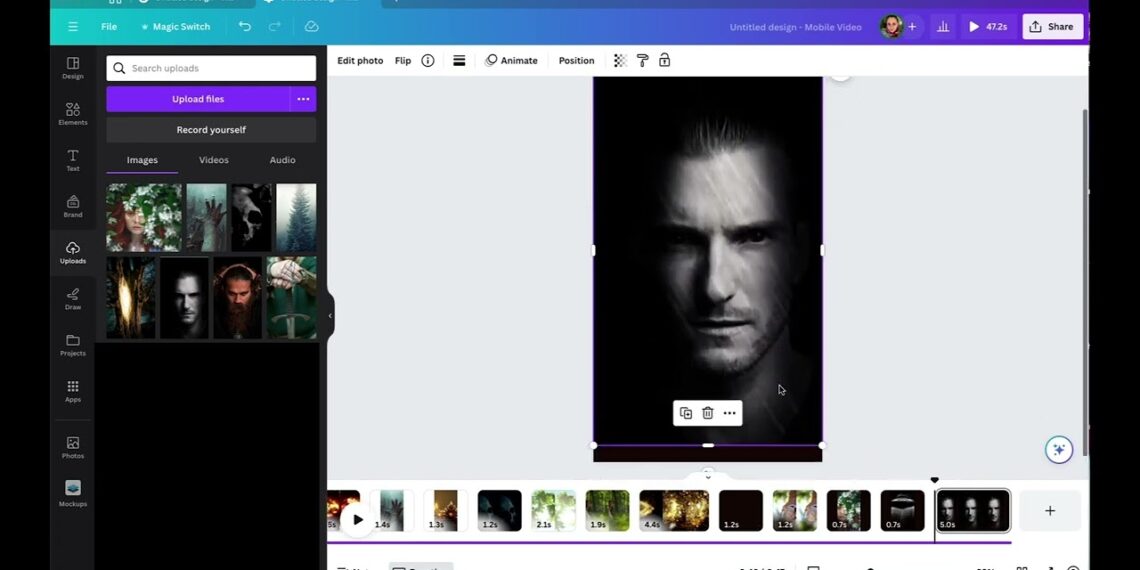This screenshot has height=570, width=1140.
Task: Click the Search uploads field
Action: point(211,68)
